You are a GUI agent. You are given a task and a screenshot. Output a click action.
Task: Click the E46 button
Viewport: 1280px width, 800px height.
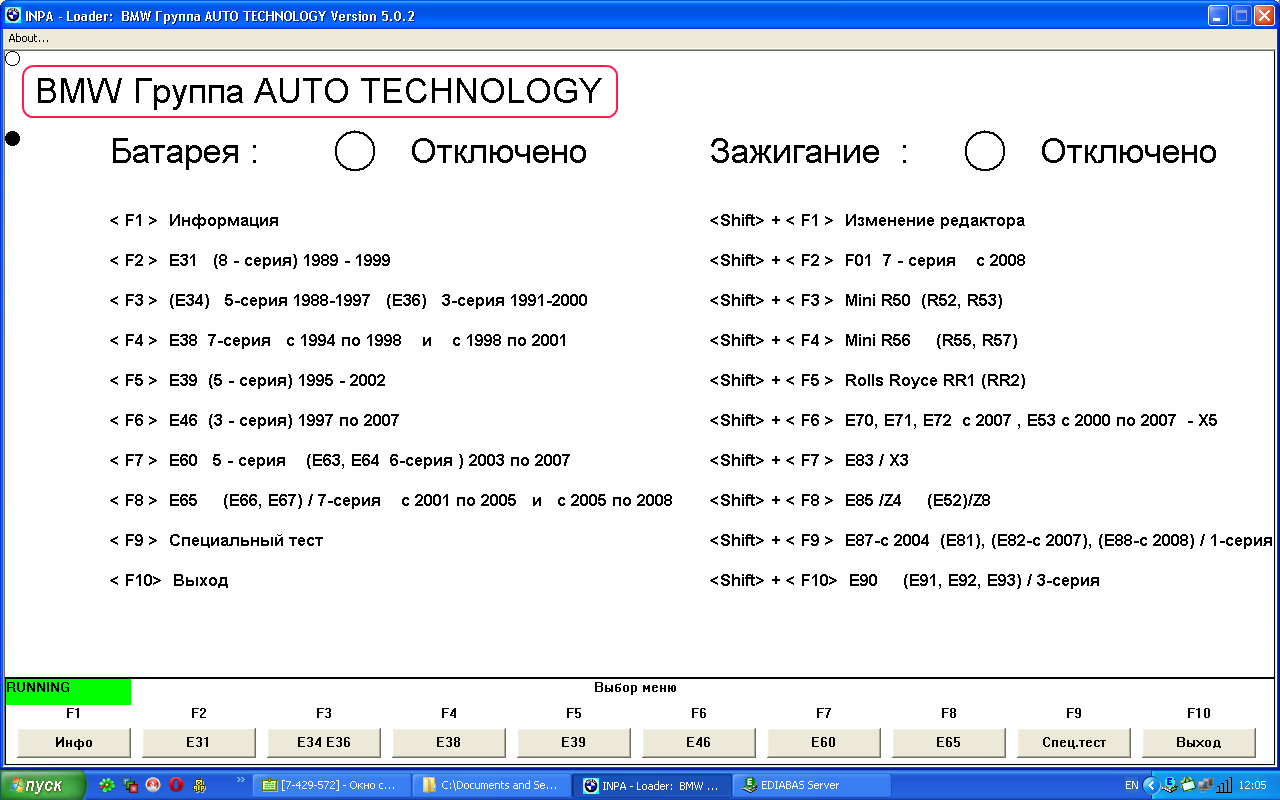tap(699, 742)
